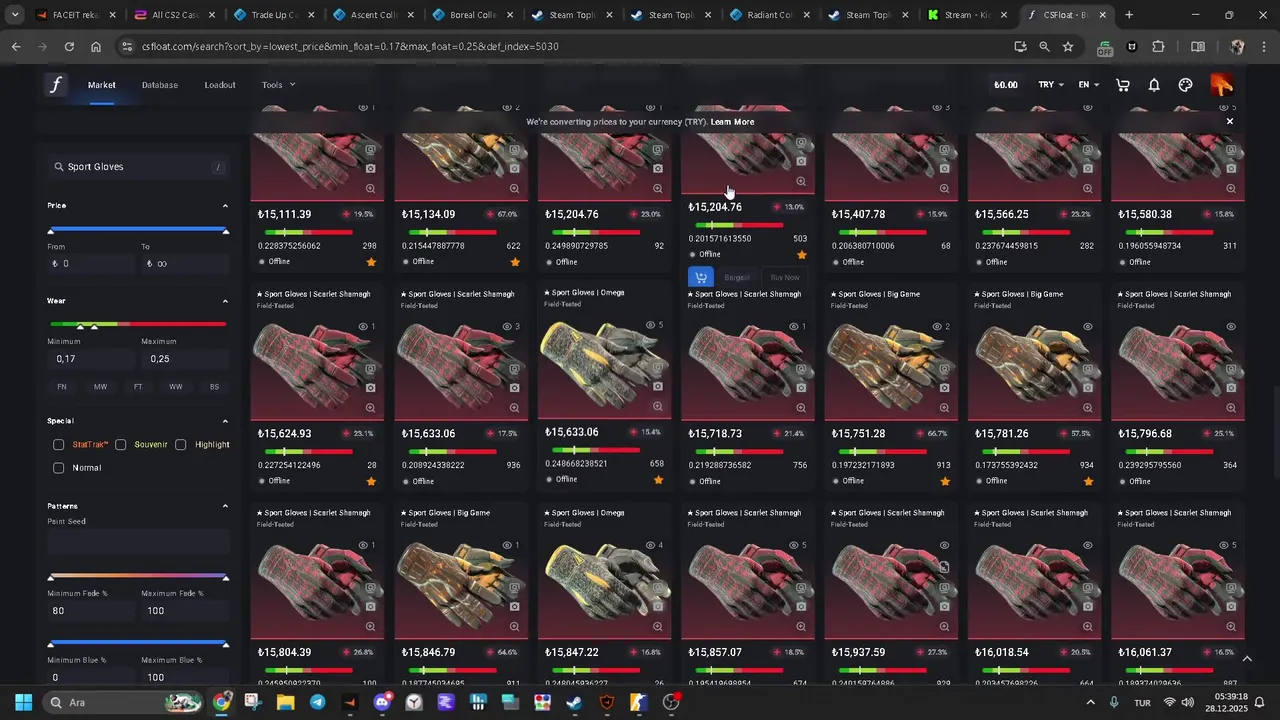The image size is (1280, 720).
Task: Open the TRY currency dropdown
Action: click(1051, 85)
